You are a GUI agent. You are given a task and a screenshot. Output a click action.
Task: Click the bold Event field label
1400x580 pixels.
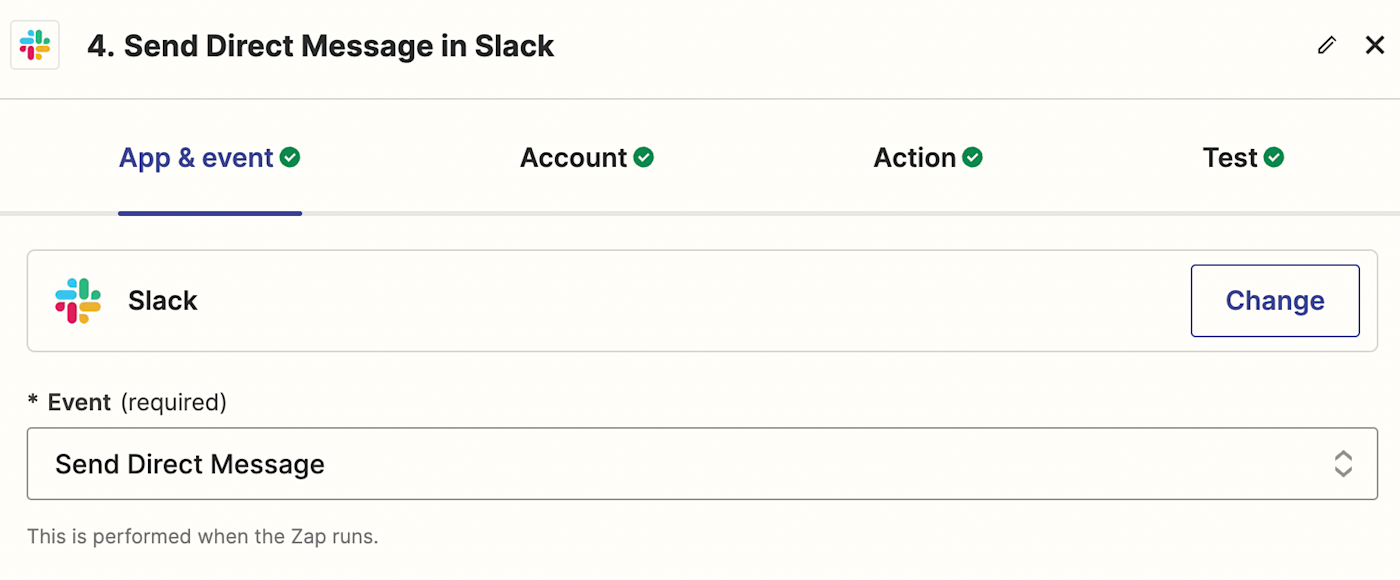(79, 402)
